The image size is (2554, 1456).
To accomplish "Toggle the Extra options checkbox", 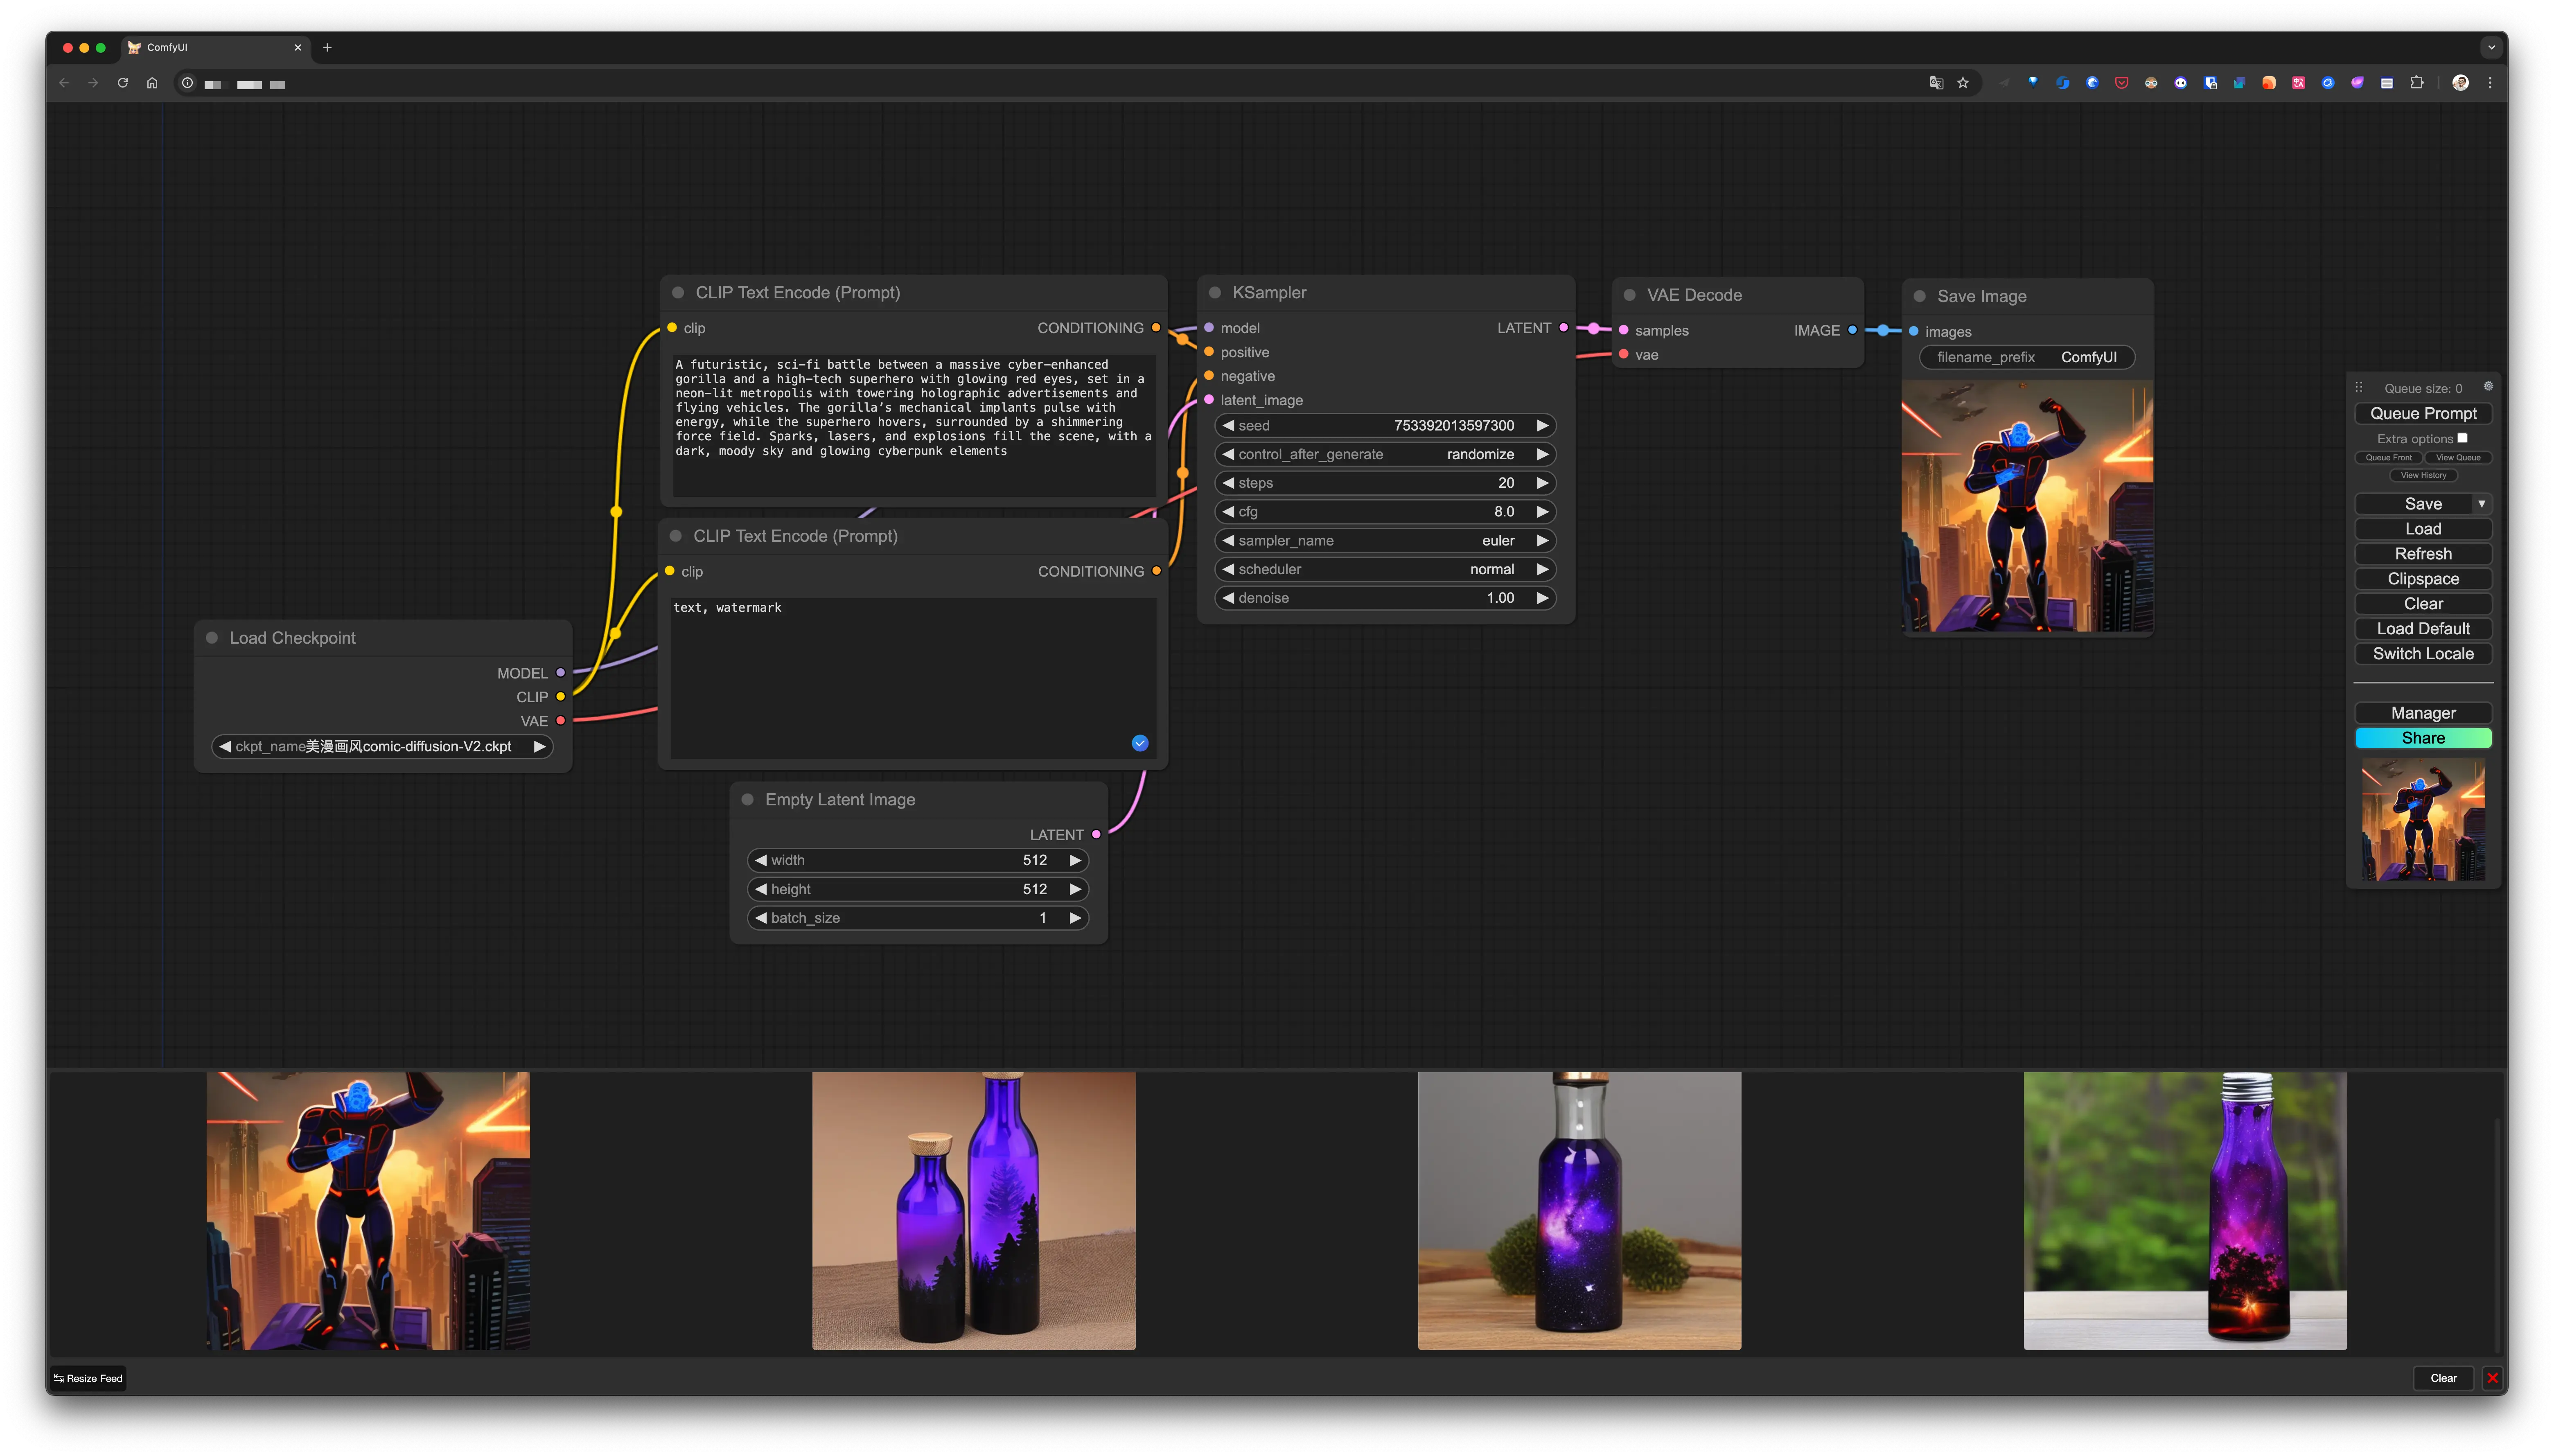I will click(2462, 438).
